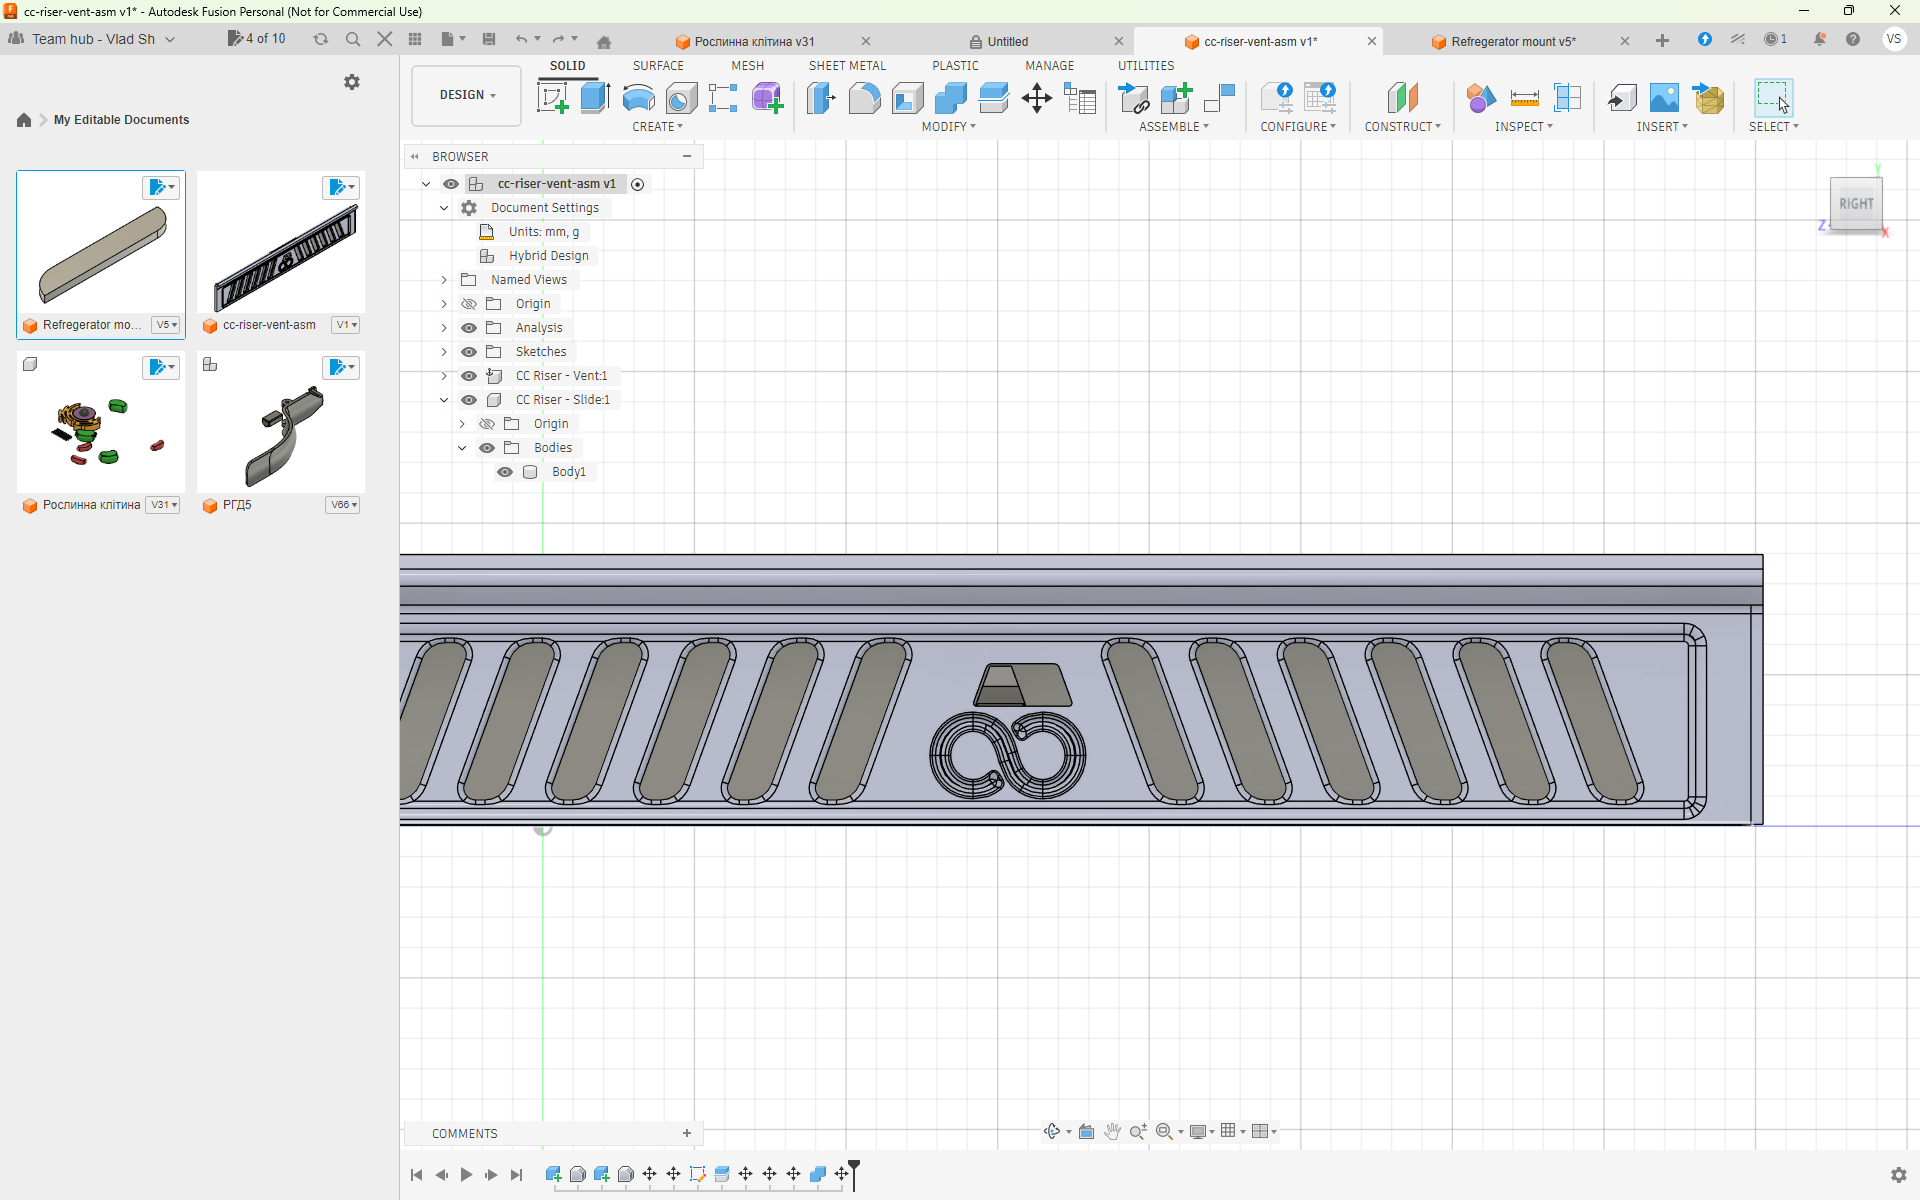The image size is (1920, 1200).
Task: Collapse the CC Riser - Slide:1 component
Action: coord(444,400)
